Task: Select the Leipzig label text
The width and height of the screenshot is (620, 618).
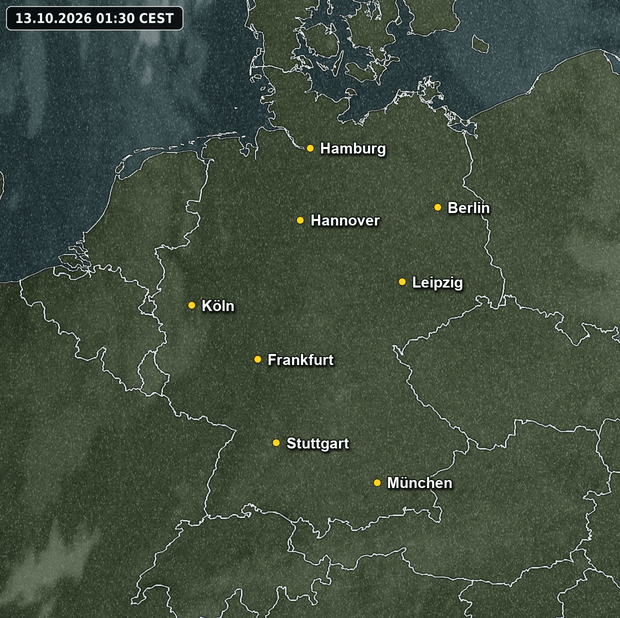Action: (437, 283)
